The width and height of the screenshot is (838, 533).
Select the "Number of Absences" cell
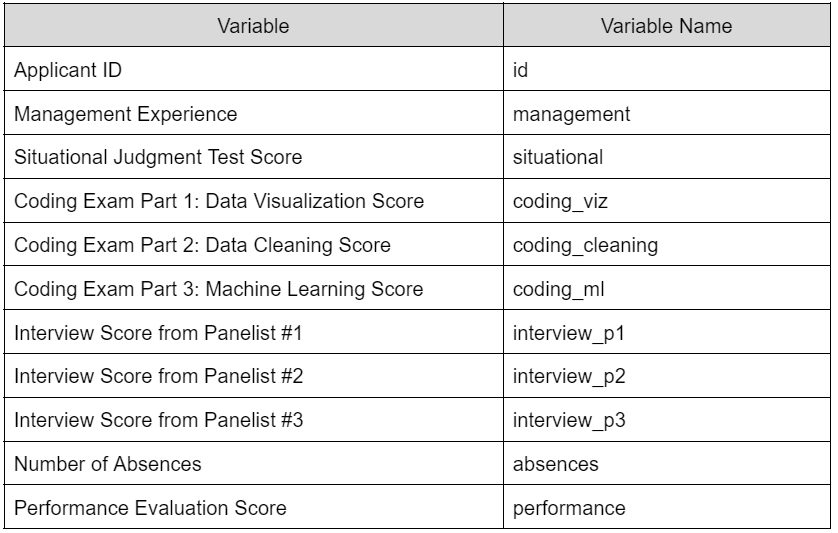click(x=108, y=464)
